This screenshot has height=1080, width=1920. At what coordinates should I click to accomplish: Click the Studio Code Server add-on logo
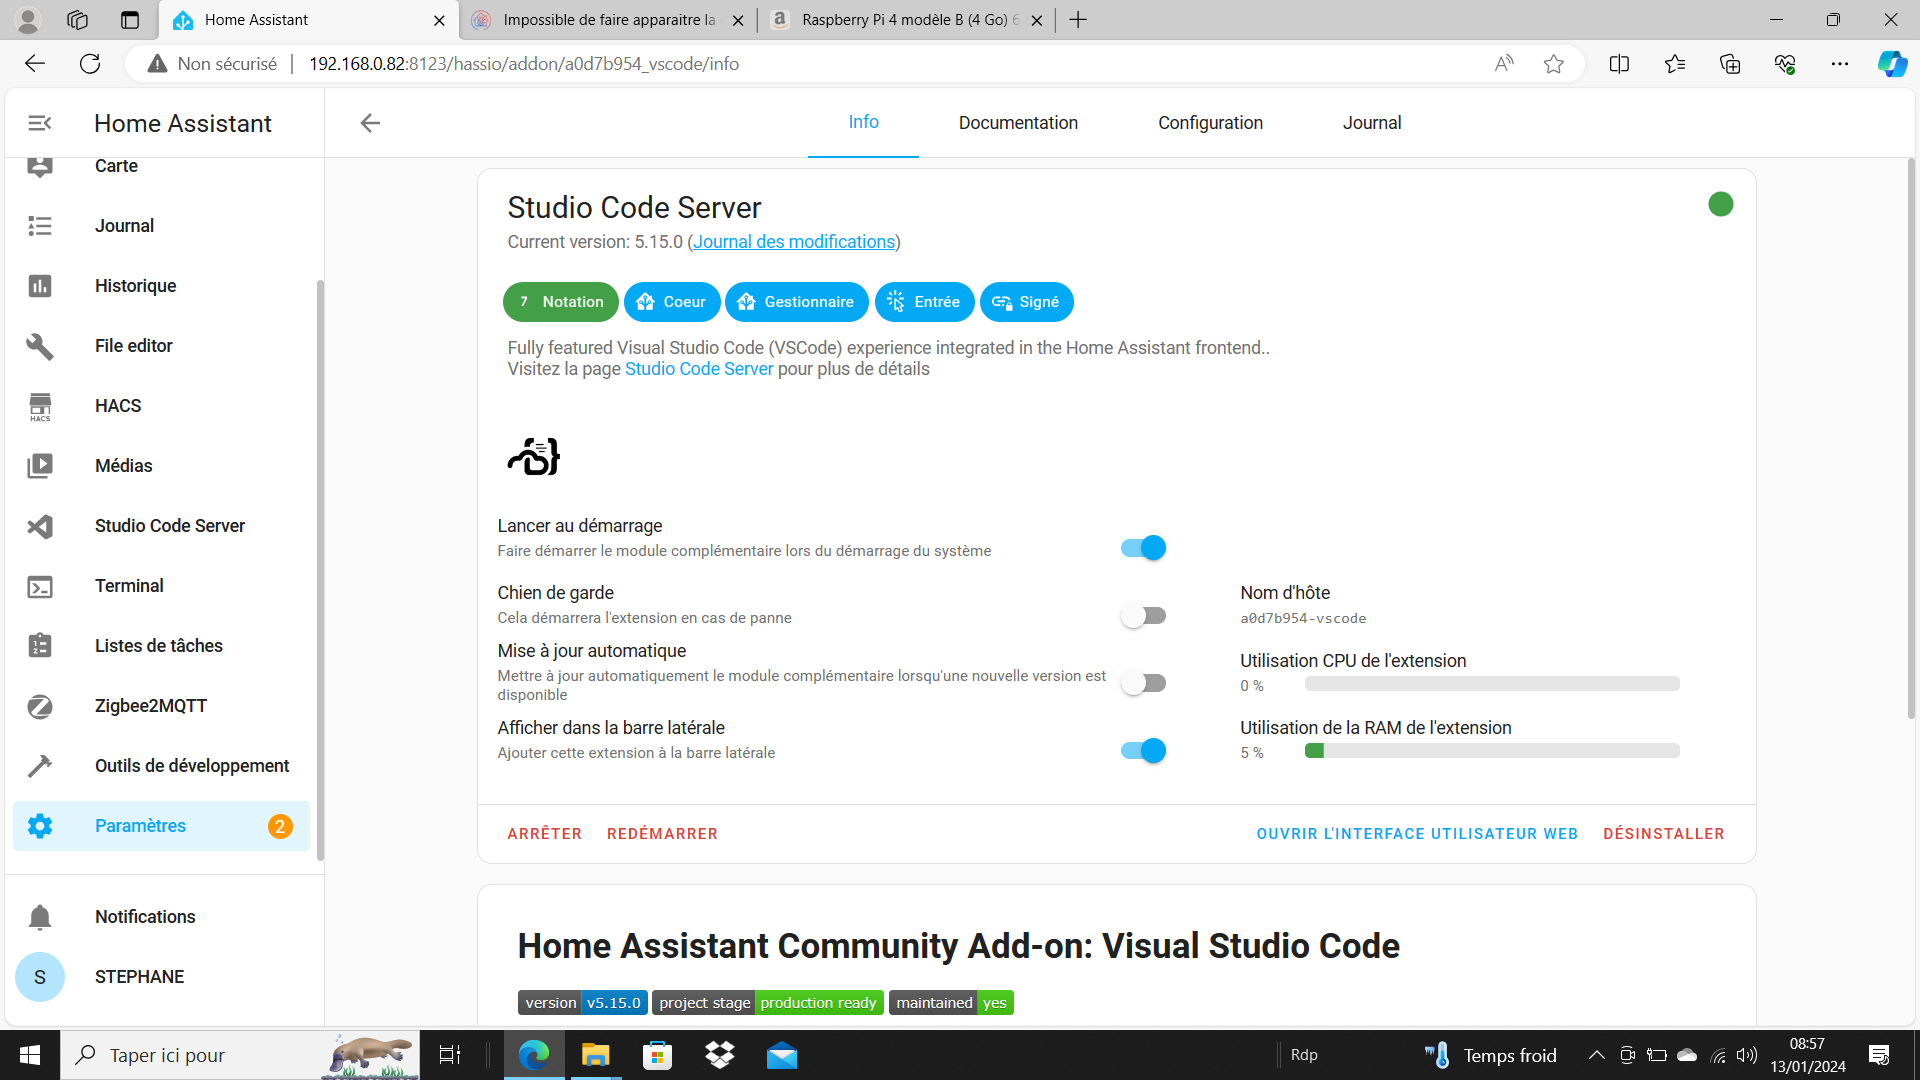(534, 457)
